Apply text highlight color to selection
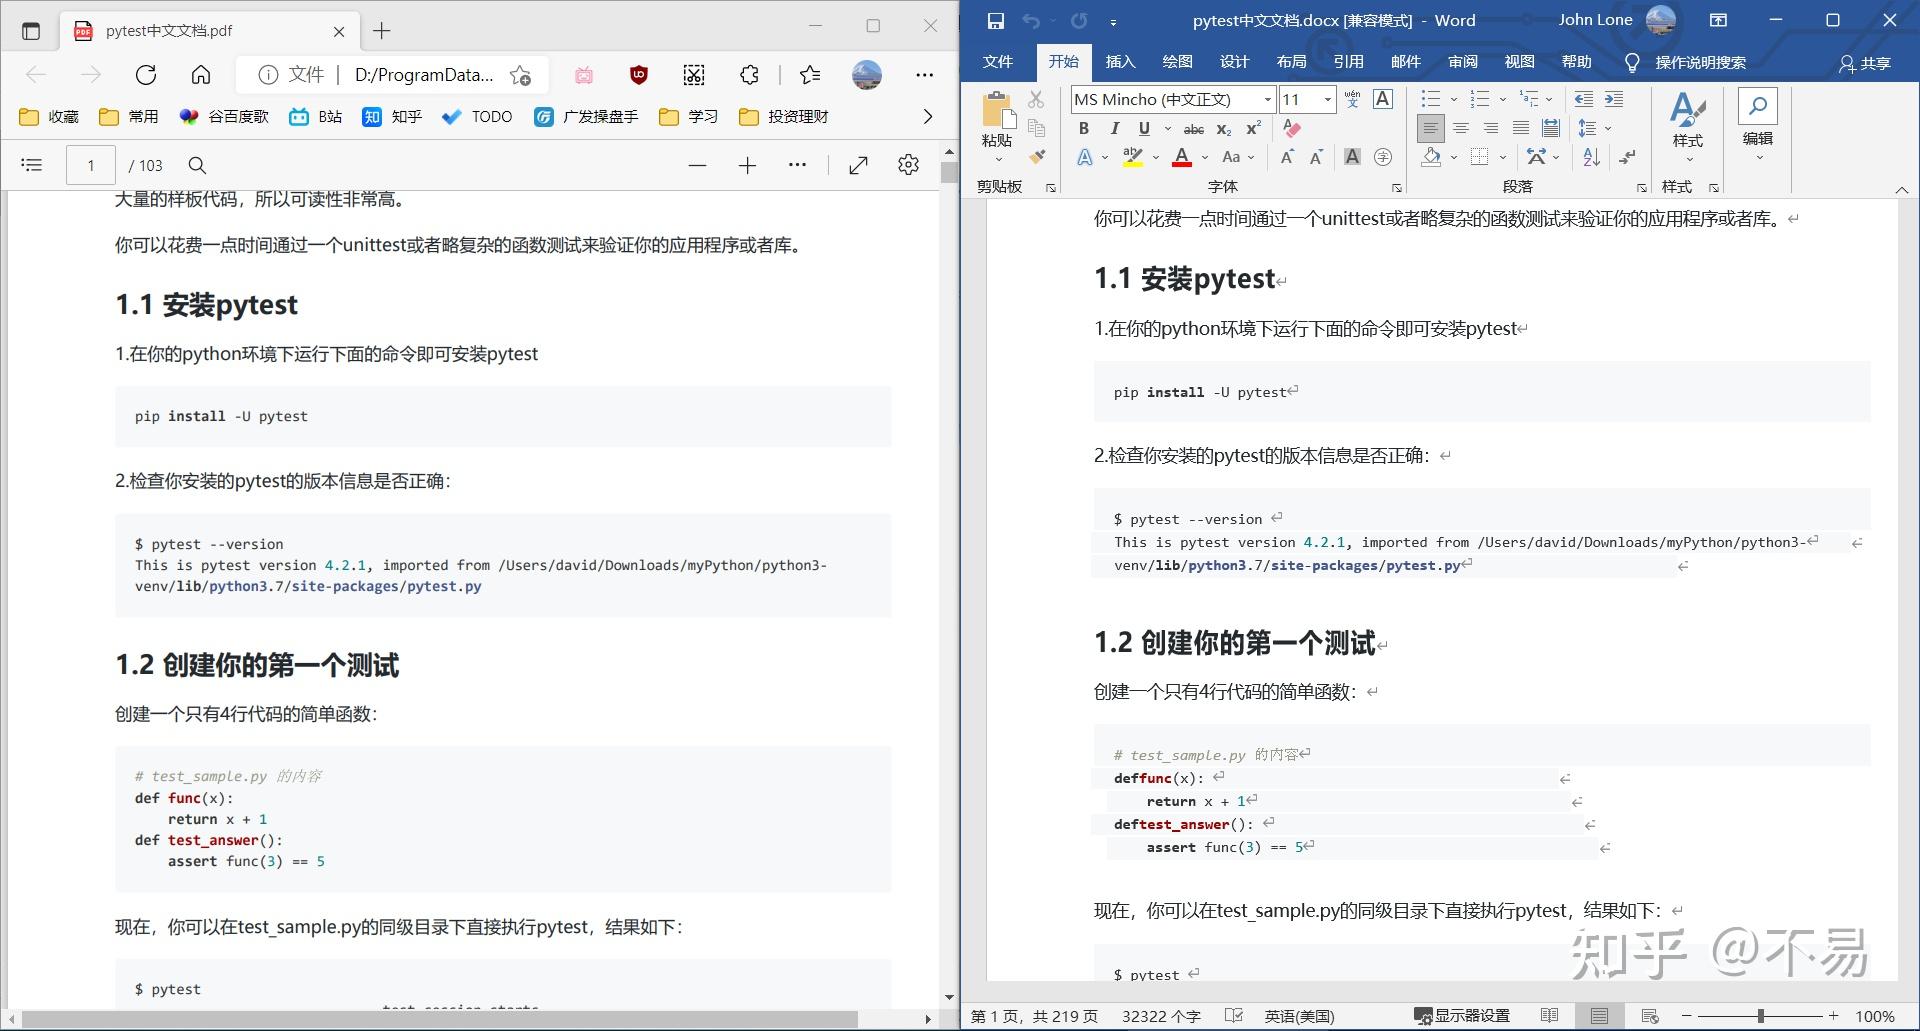The image size is (1920, 1031). [1134, 158]
